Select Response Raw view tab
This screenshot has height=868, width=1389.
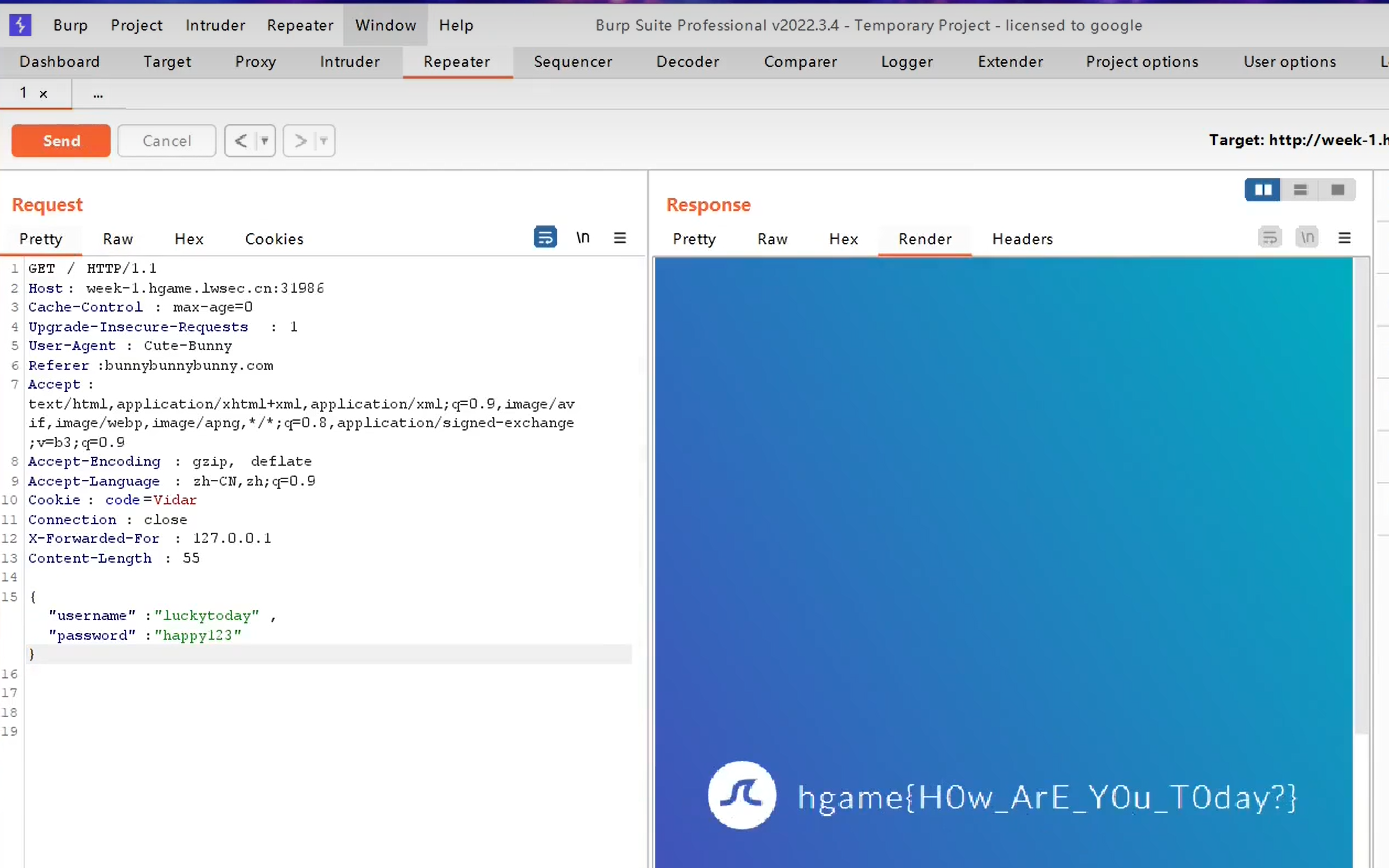click(x=773, y=239)
